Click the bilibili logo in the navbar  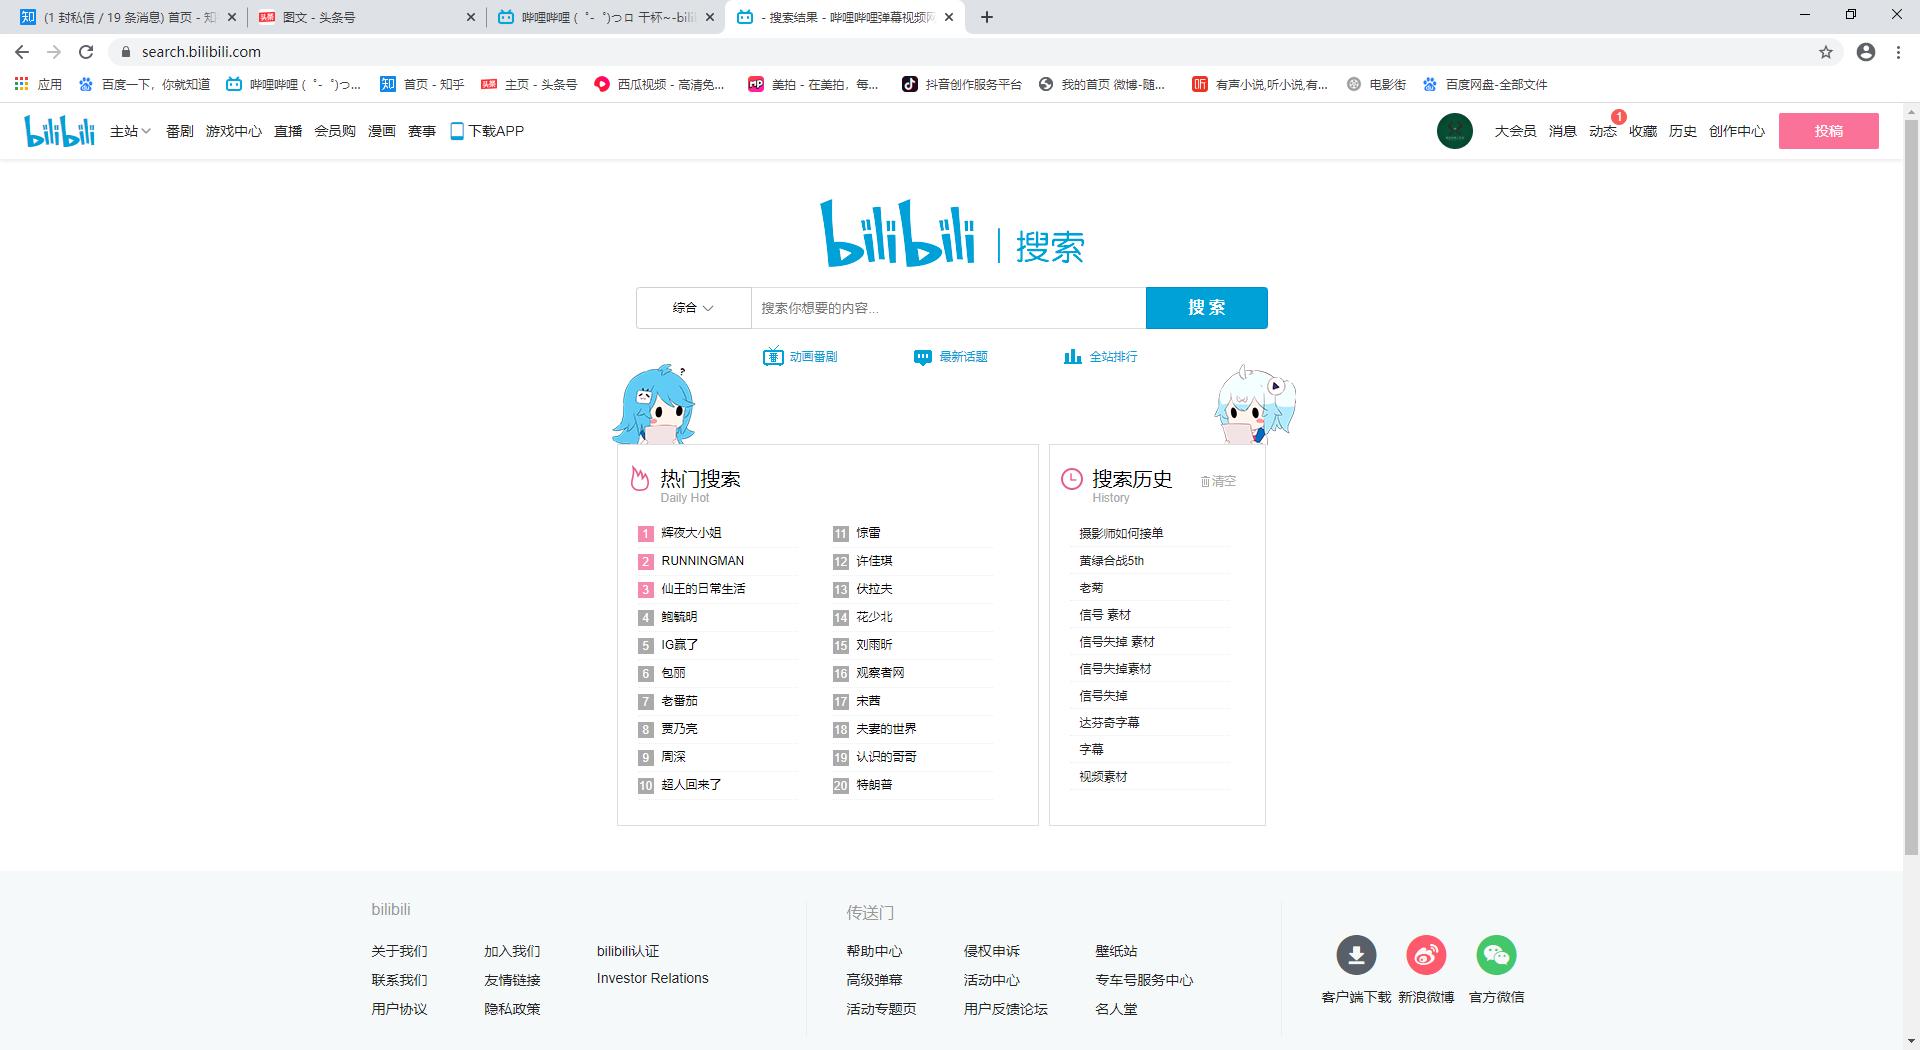(x=58, y=130)
